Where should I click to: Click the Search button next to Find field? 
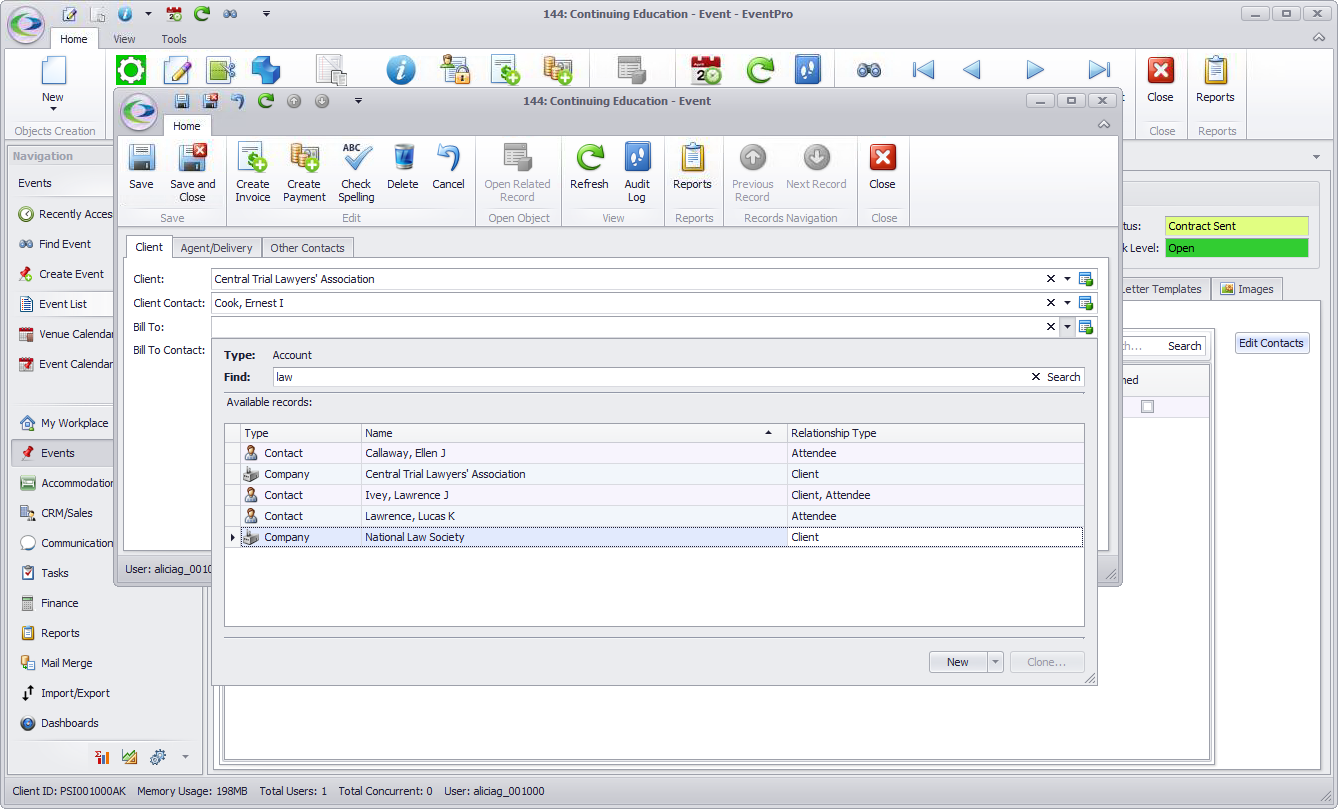coord(1063,377)
